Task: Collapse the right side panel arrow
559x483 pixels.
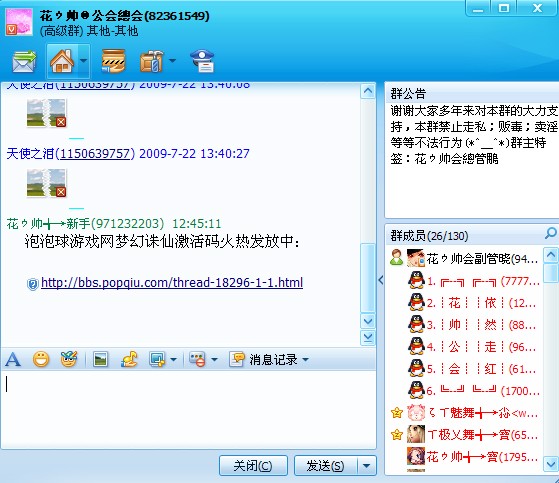Action: (x=381, y=280)
